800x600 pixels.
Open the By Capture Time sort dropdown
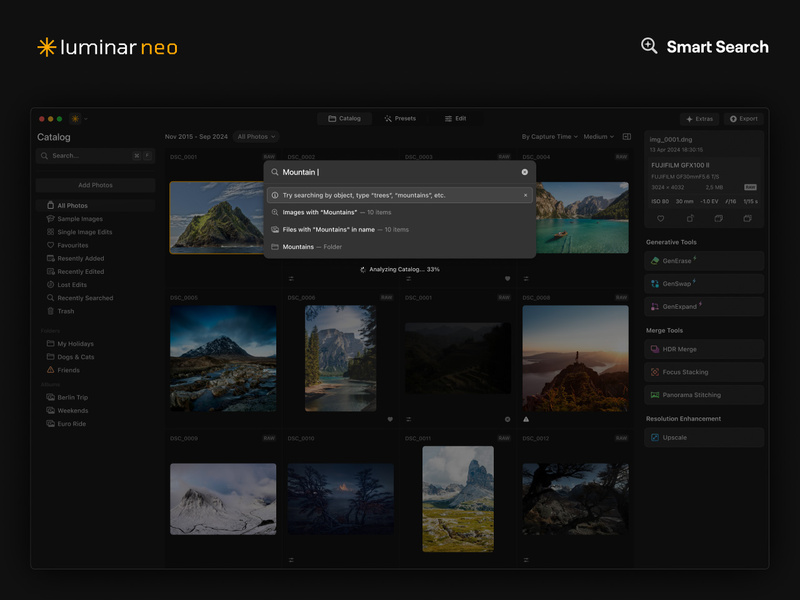(x=545, y=137)
